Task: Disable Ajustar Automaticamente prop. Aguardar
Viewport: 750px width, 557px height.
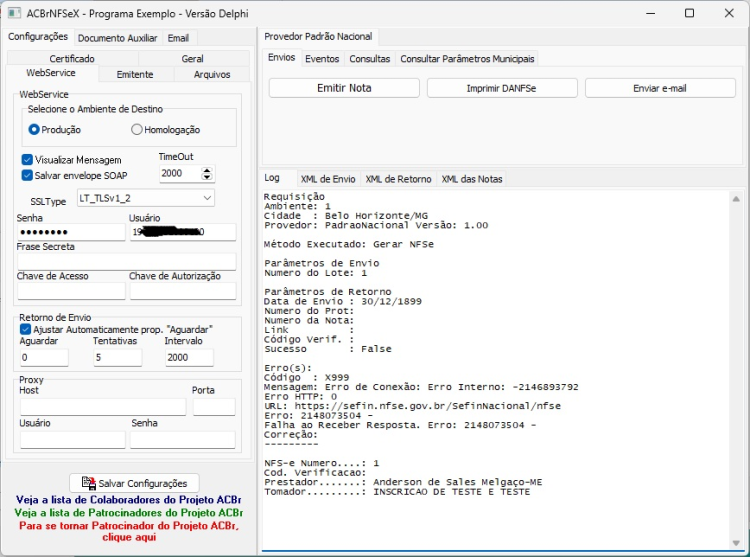Action: (25, 329)
